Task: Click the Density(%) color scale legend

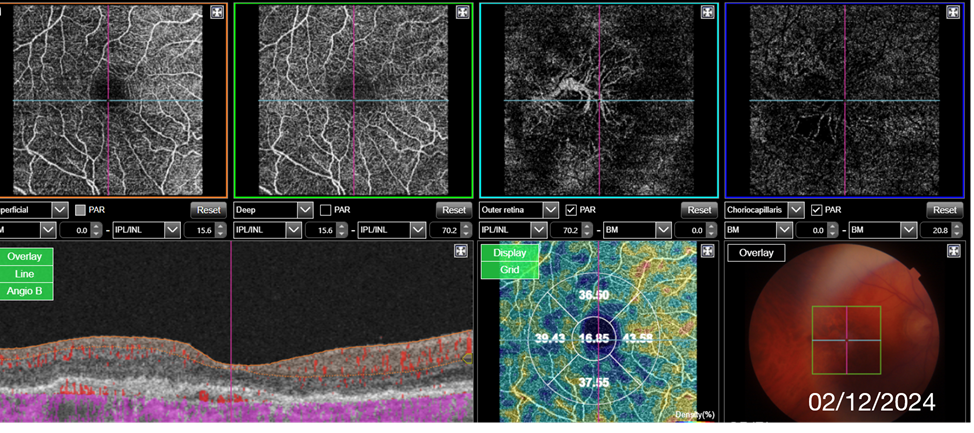Action: pos(694,415)
